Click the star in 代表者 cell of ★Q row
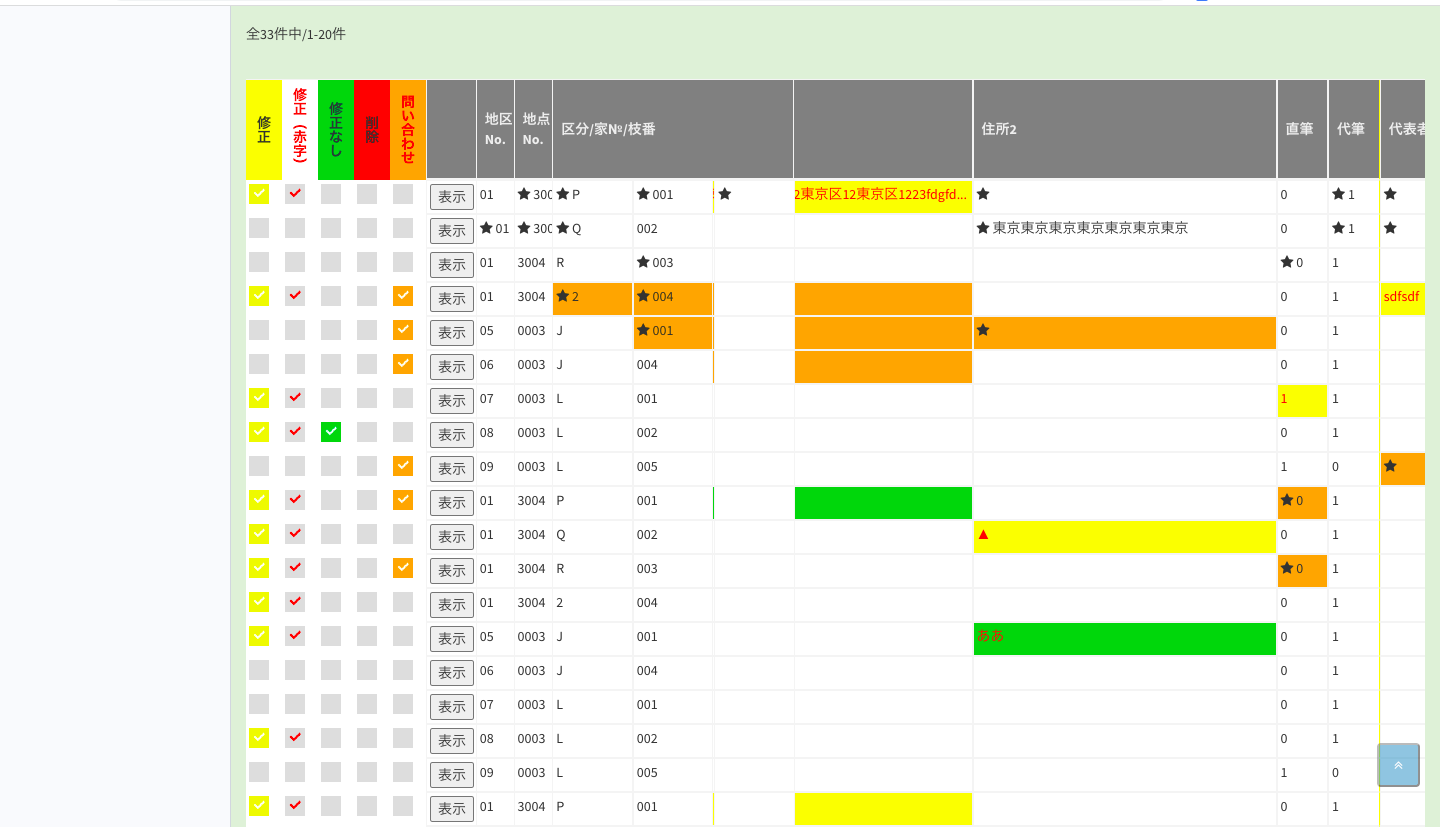Image resolution: width=1440 pixels, height=827 pixels. pyautogui.click(x=1390, y=228)
